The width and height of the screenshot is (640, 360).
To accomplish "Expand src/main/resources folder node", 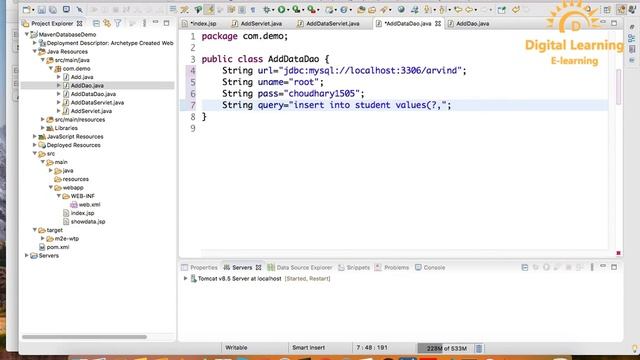I will coord(43,120).
